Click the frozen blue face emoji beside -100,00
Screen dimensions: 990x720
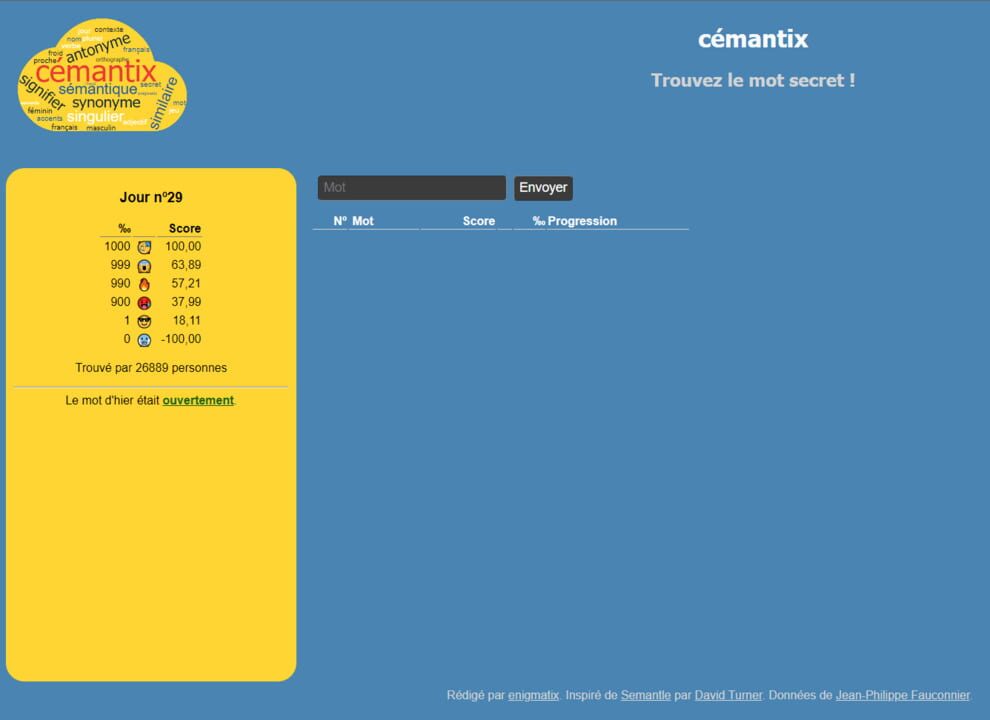click(144, 340)
